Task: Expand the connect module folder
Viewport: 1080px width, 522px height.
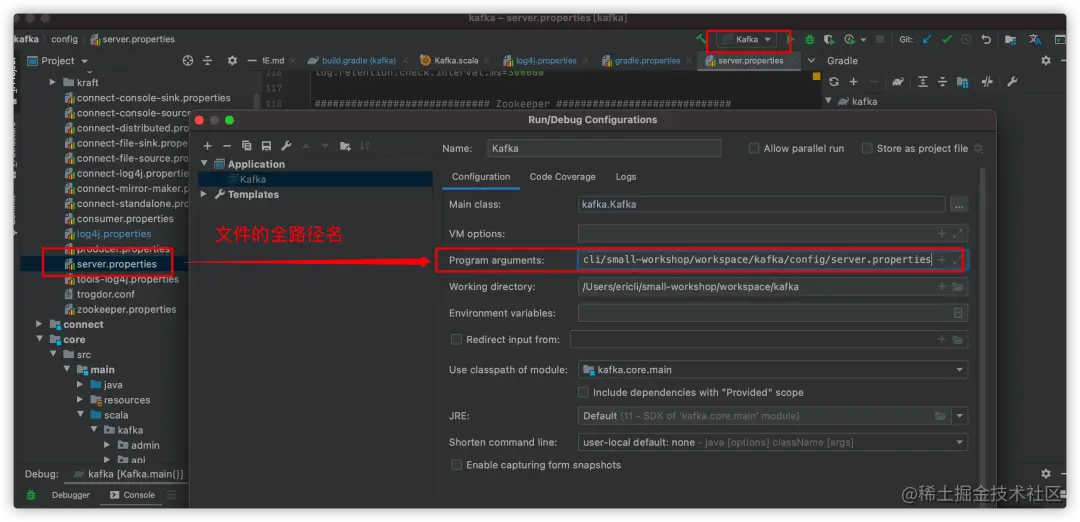Action: [x=39, y=324]
